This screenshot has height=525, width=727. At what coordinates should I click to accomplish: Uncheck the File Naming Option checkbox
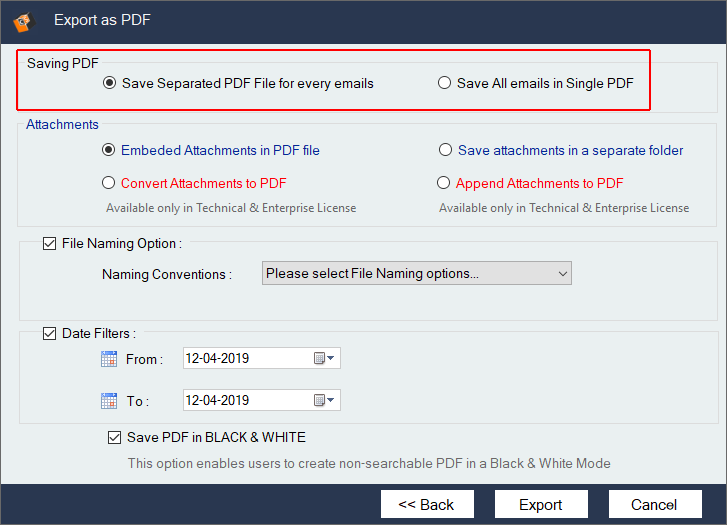[x=50, y=243]
